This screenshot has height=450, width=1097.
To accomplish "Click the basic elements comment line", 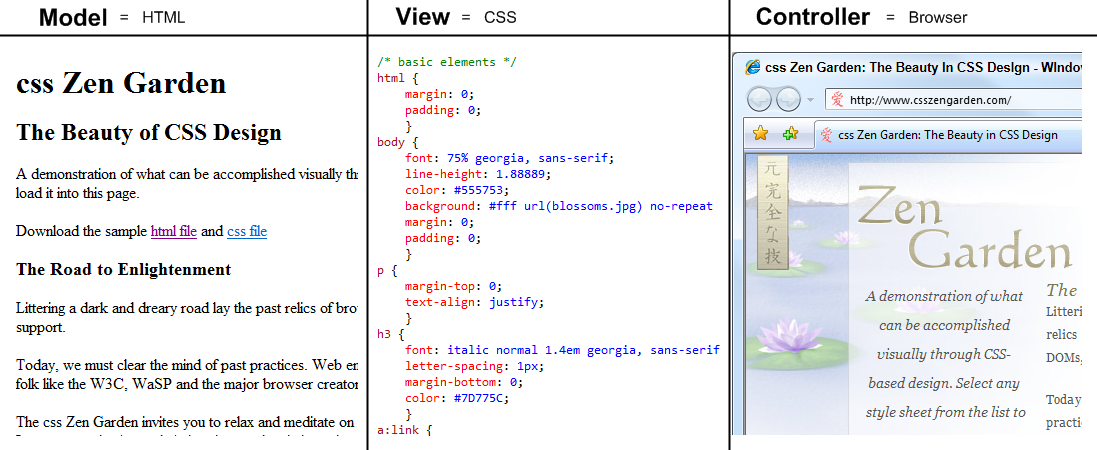I will pyautogui.click(x=447, y=62).
